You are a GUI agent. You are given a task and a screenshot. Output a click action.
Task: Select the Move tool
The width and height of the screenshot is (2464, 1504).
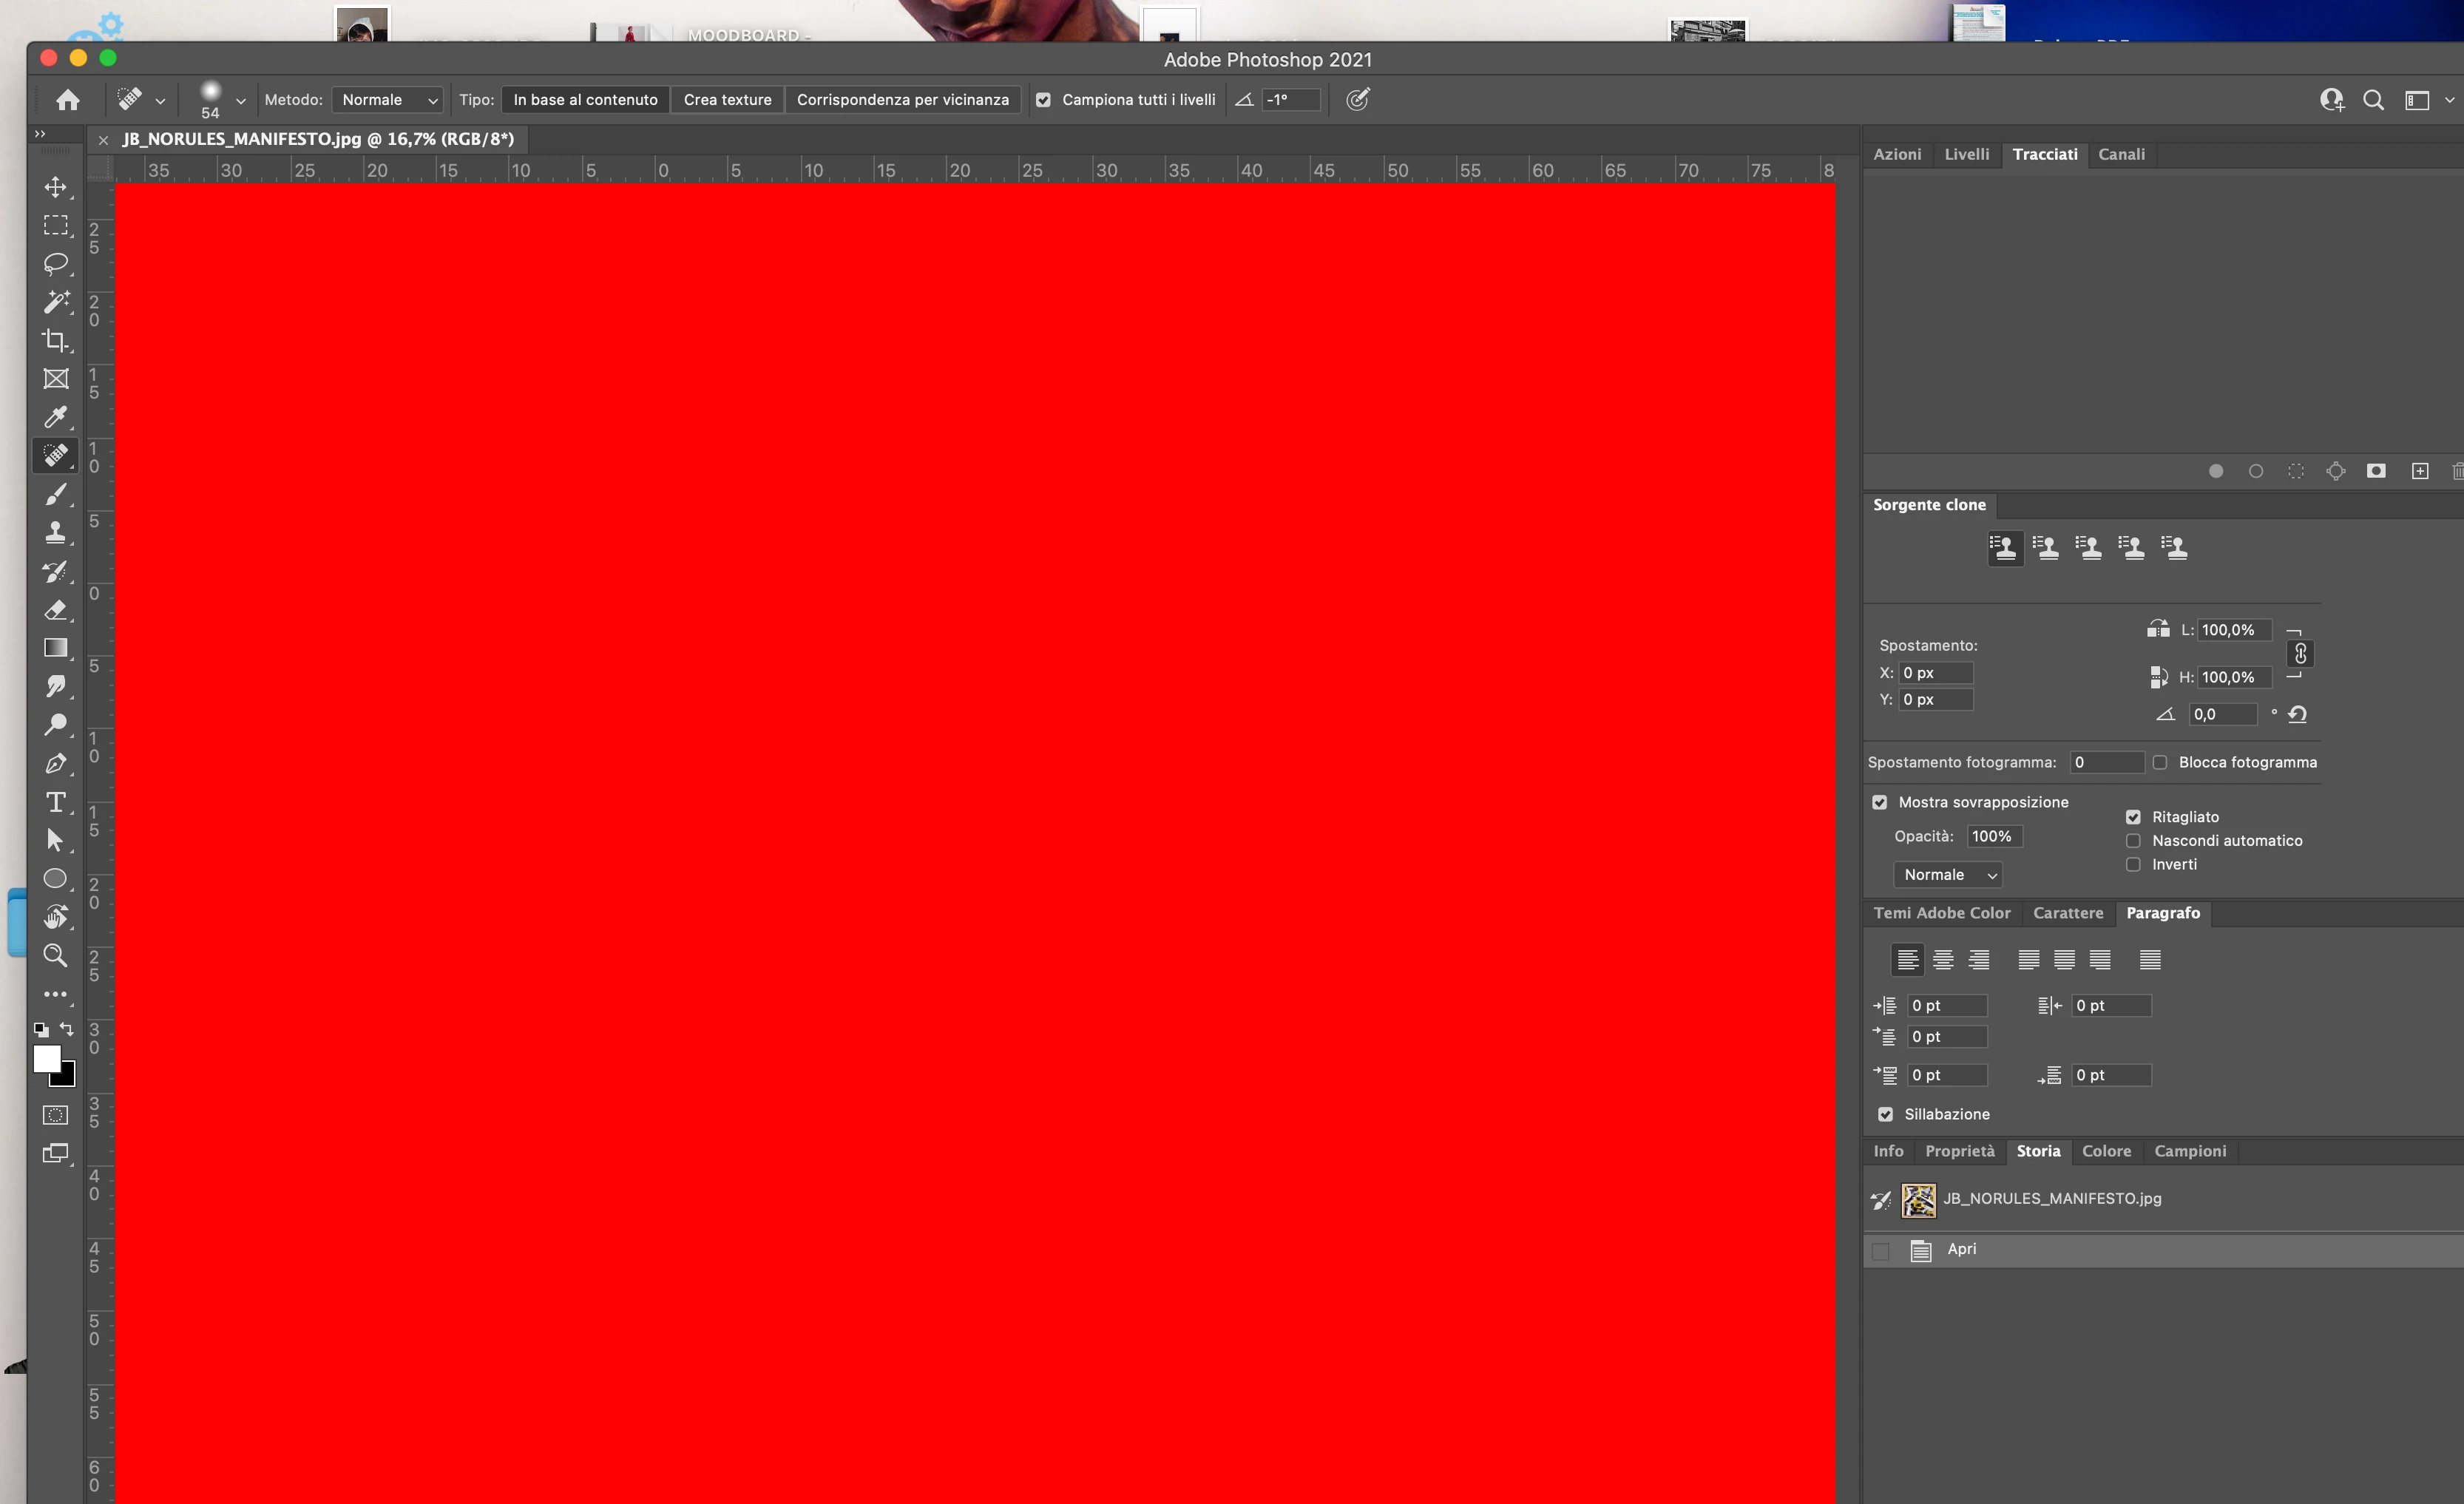point(56,187)
